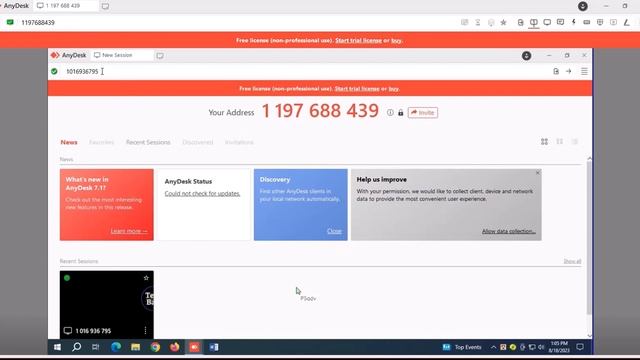Viewport: 640px width, 360px height.
Task: Open the inner AnyDesk profile avatar icon
Action: coord(527,56)
